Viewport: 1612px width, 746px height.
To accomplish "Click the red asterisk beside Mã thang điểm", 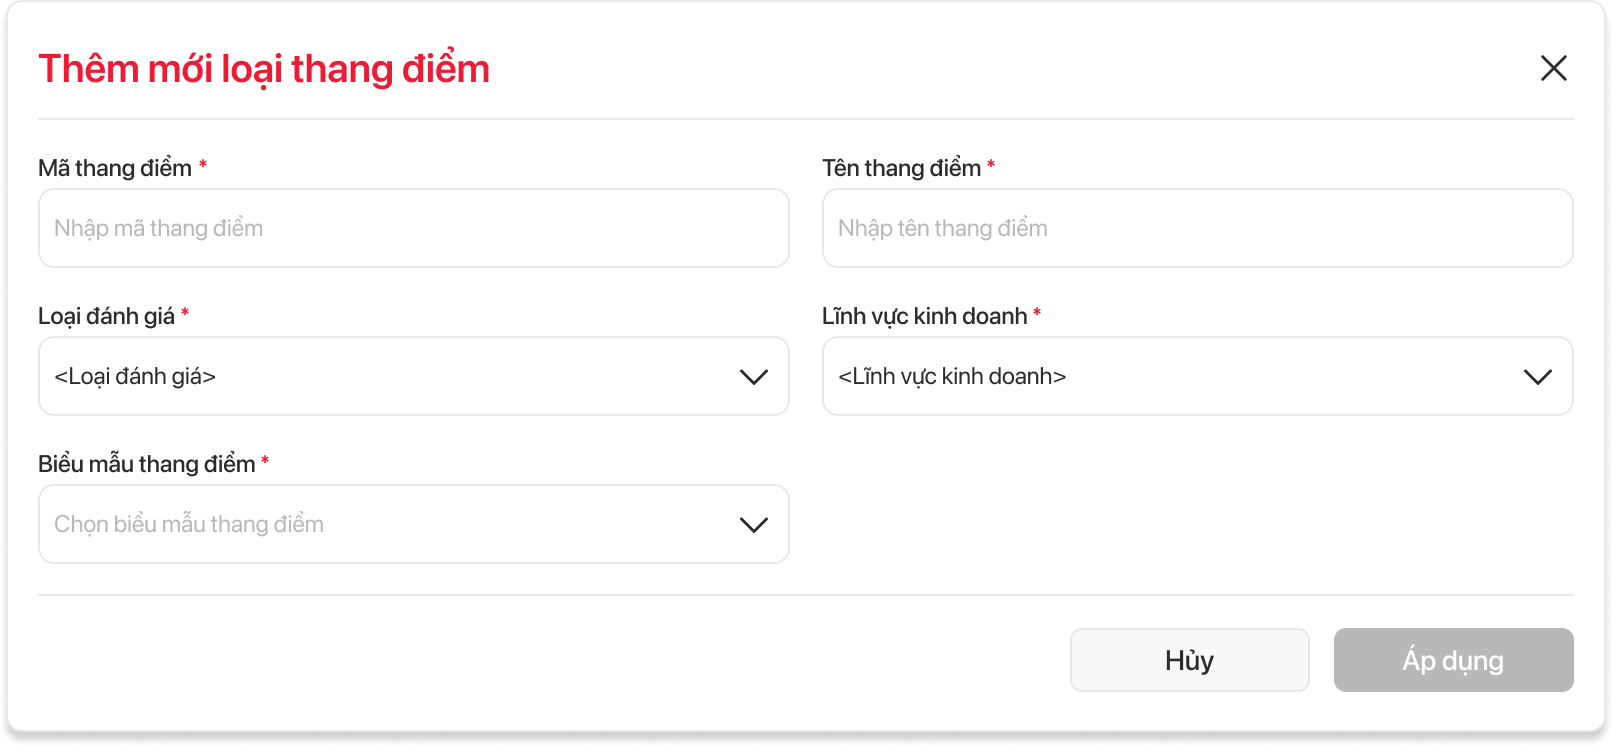I will point(203,165).
